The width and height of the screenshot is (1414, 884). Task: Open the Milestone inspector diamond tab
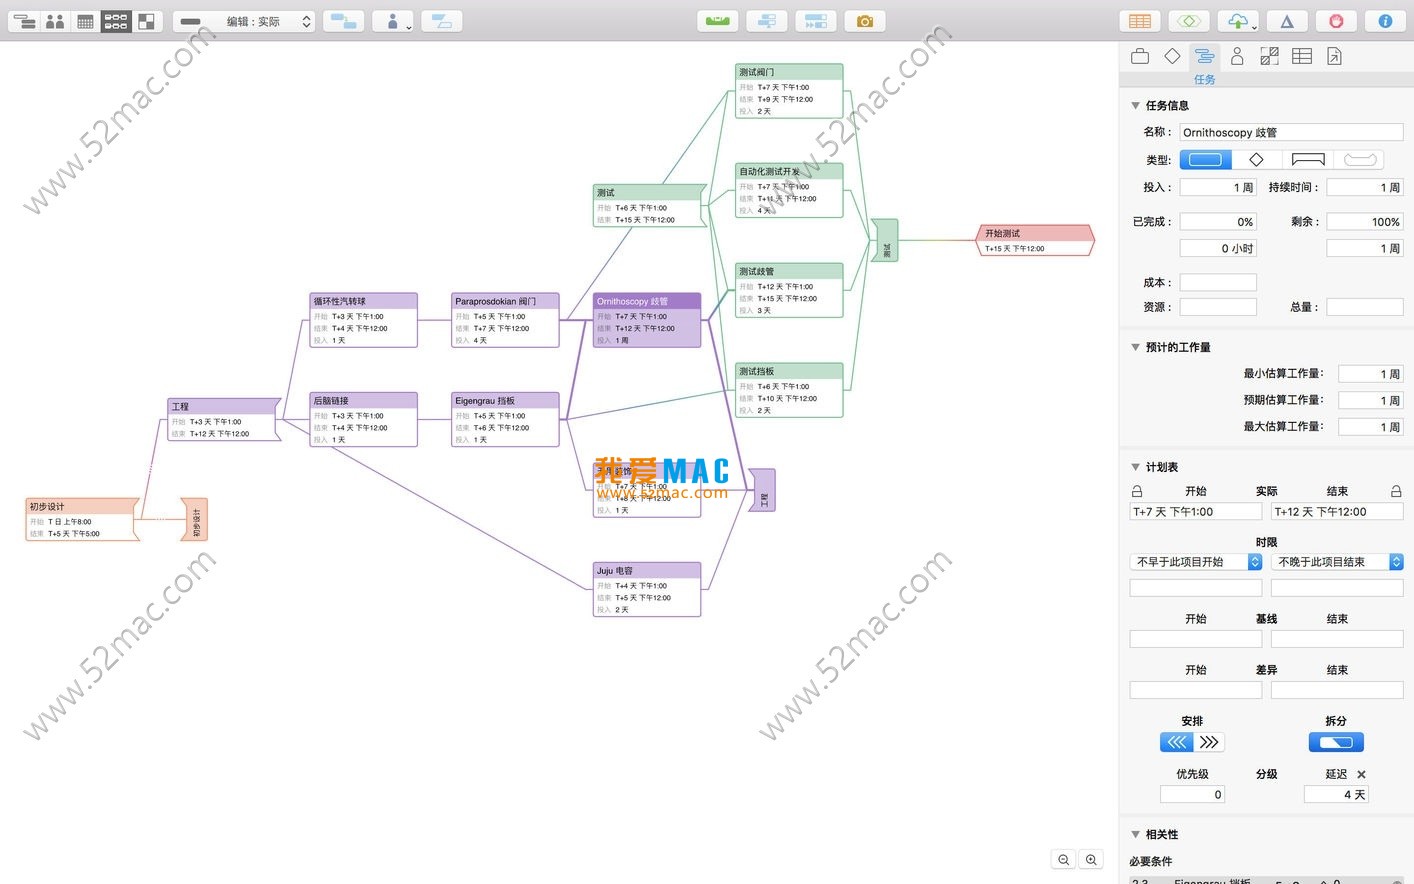click(x=1172, y=57)
